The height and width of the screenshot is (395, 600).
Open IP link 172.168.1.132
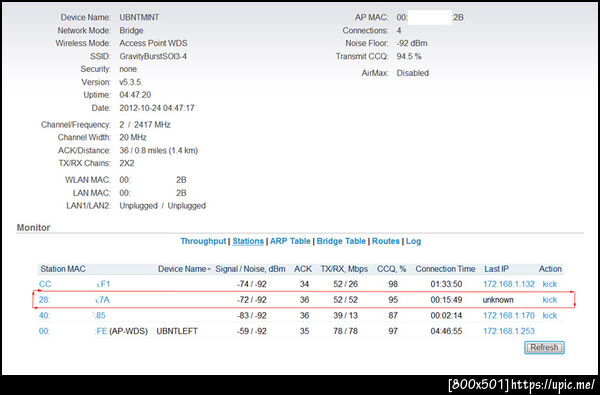[x=509, y=284]
